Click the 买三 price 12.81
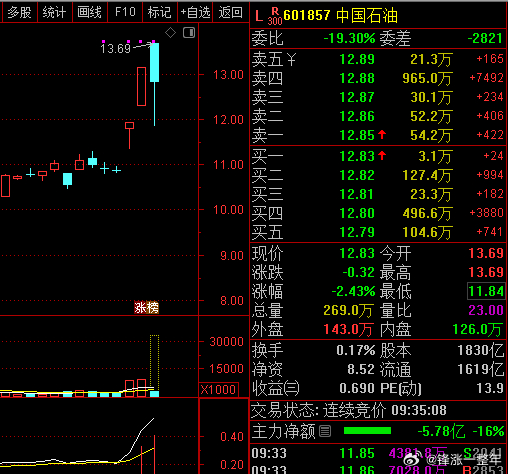The width and height of the screenshot is (508, 474). pos(357,194)
